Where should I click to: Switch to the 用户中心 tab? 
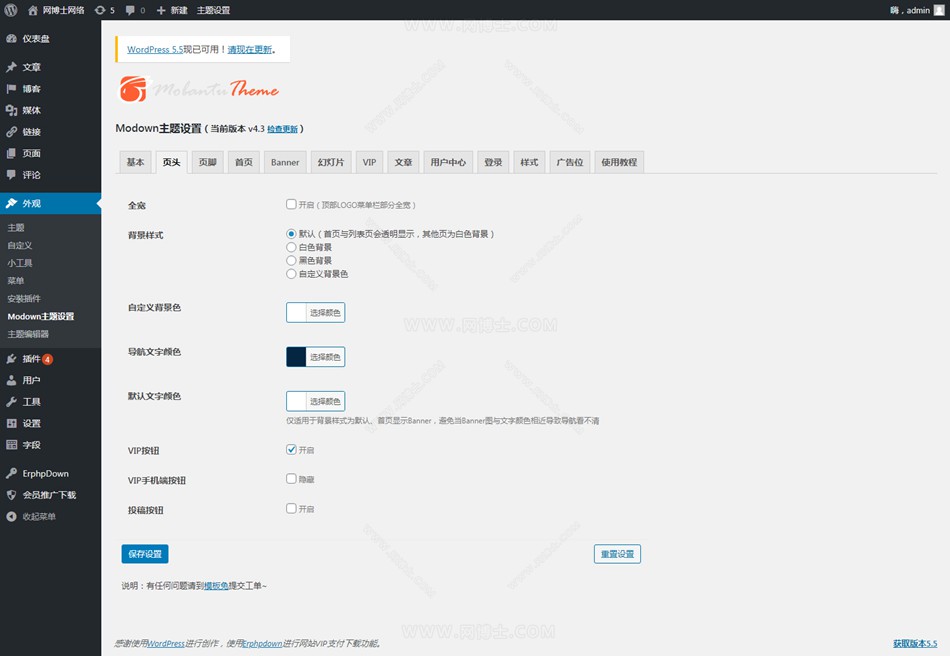[x=448, y=162]
